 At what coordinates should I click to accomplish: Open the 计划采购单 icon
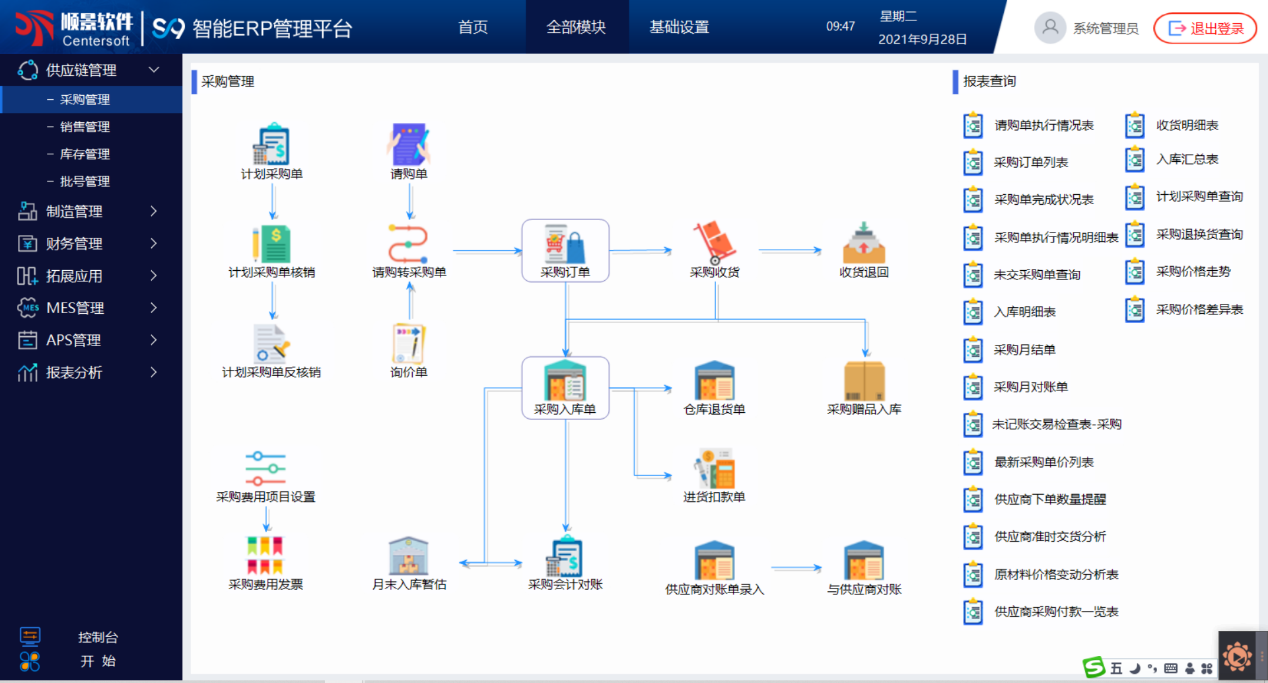(x=271, y=146)
